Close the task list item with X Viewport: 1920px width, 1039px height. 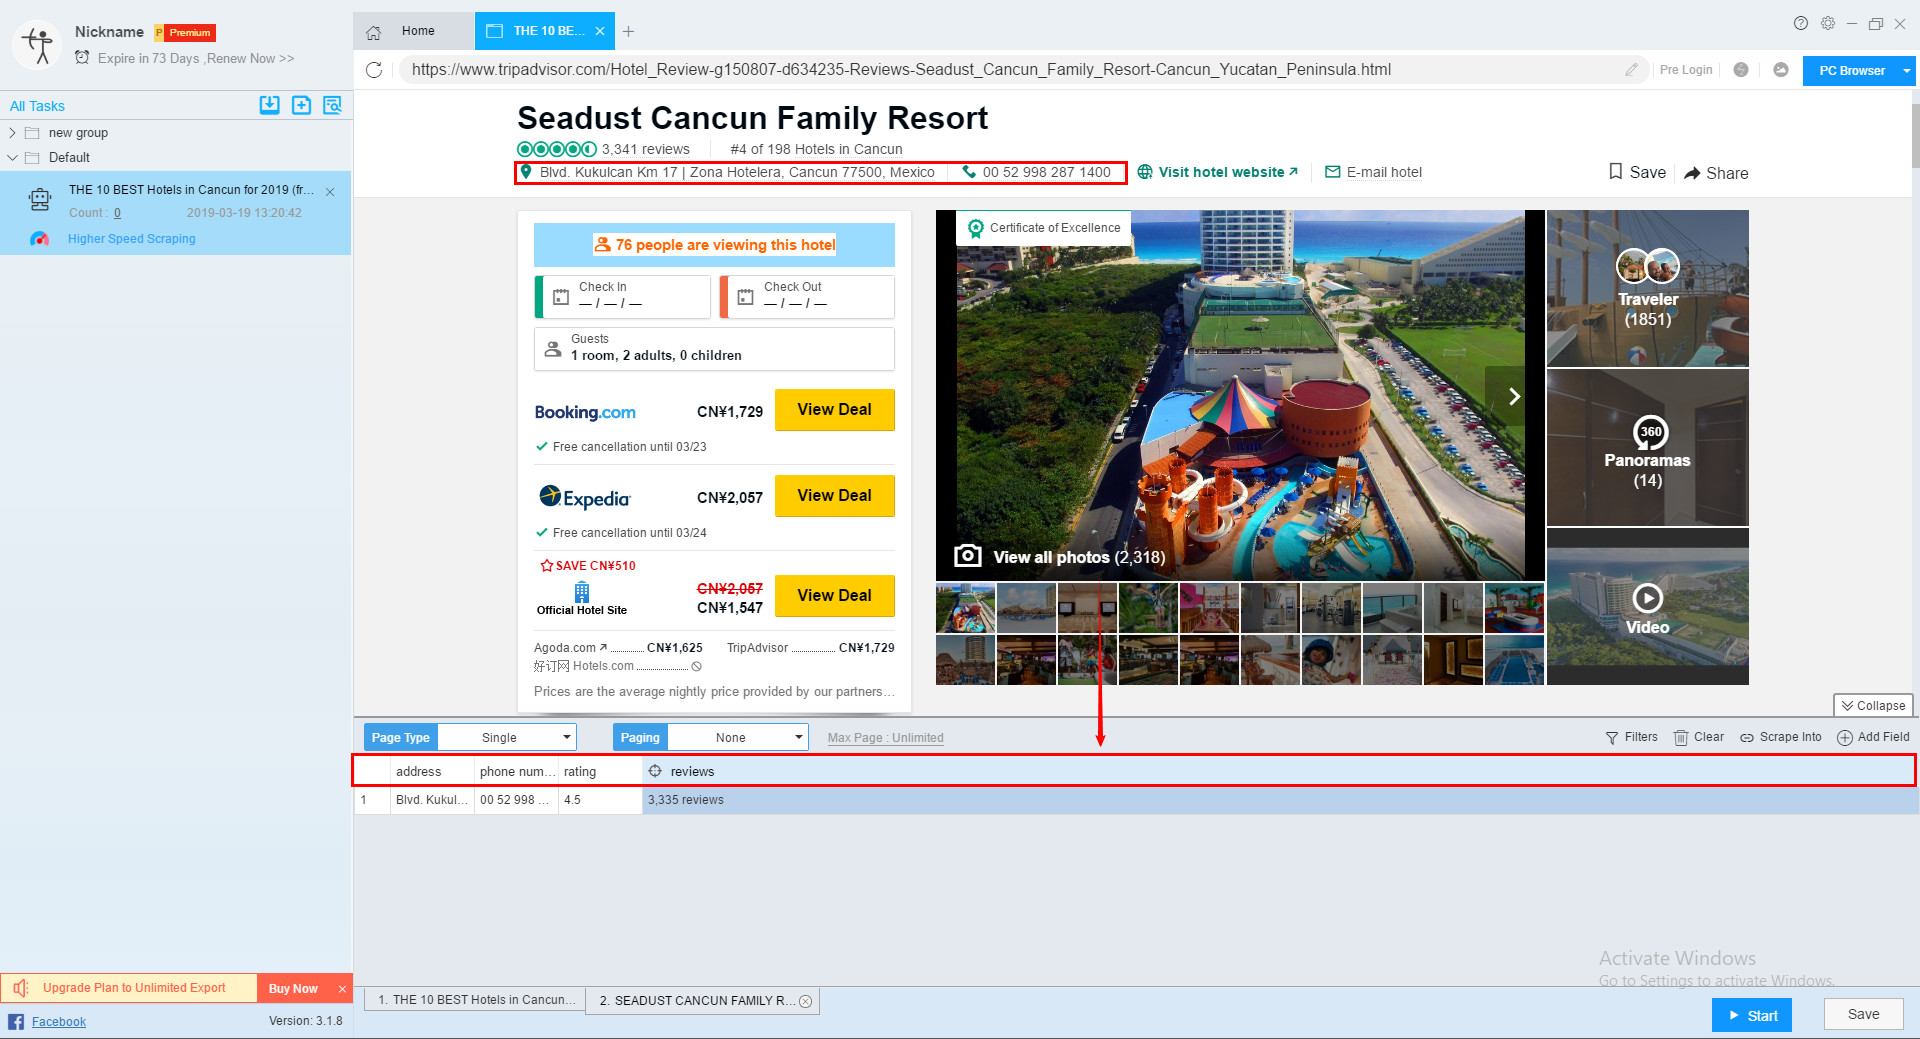pyautogui.click(x=330, y=192)
